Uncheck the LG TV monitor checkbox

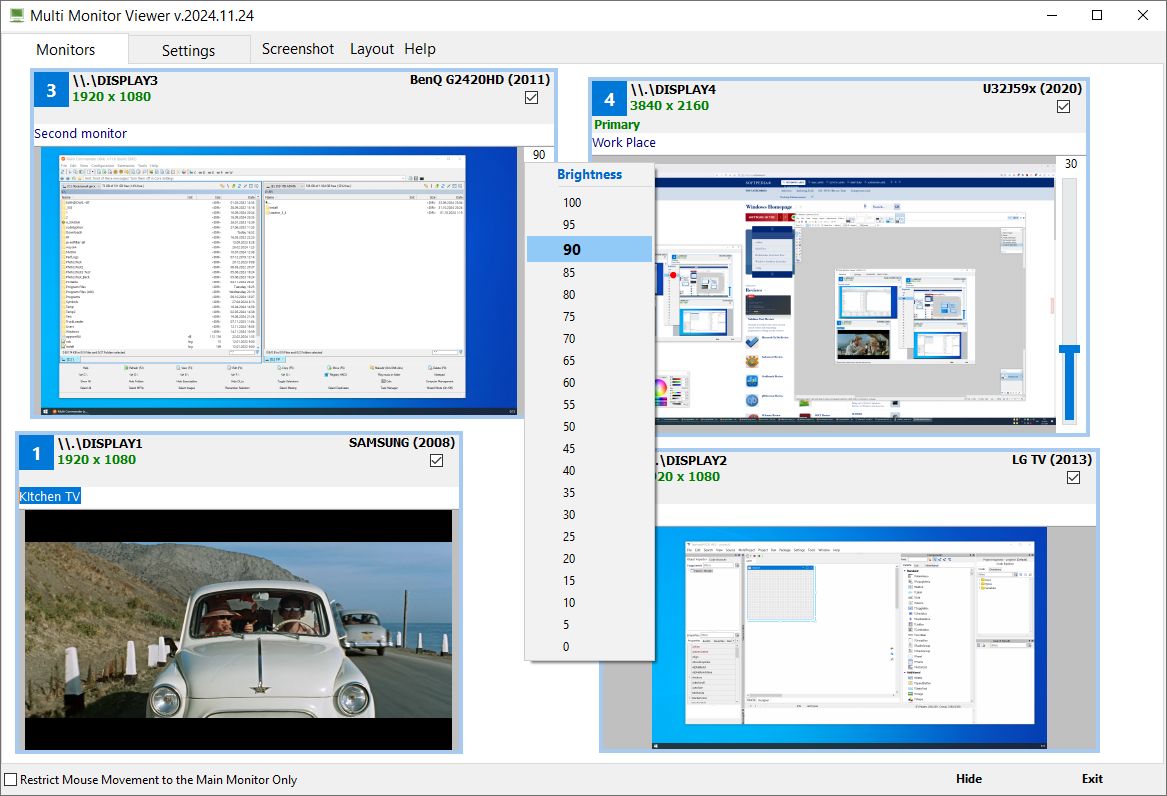coord(1073,478)
